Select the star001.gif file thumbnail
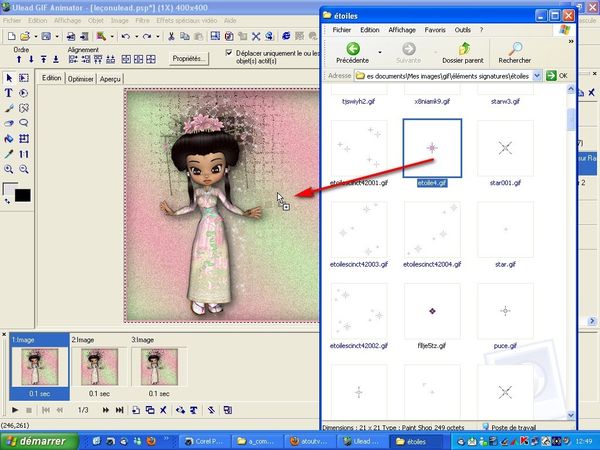Viewport: 600px width, 450px height. pyautogui.click(x=505, y=148)
